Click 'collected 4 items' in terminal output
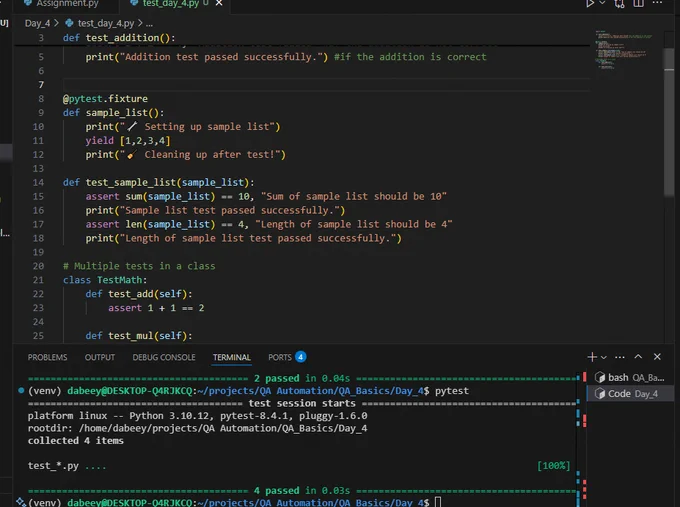This screenshot has width=680, height=507. 75,441
